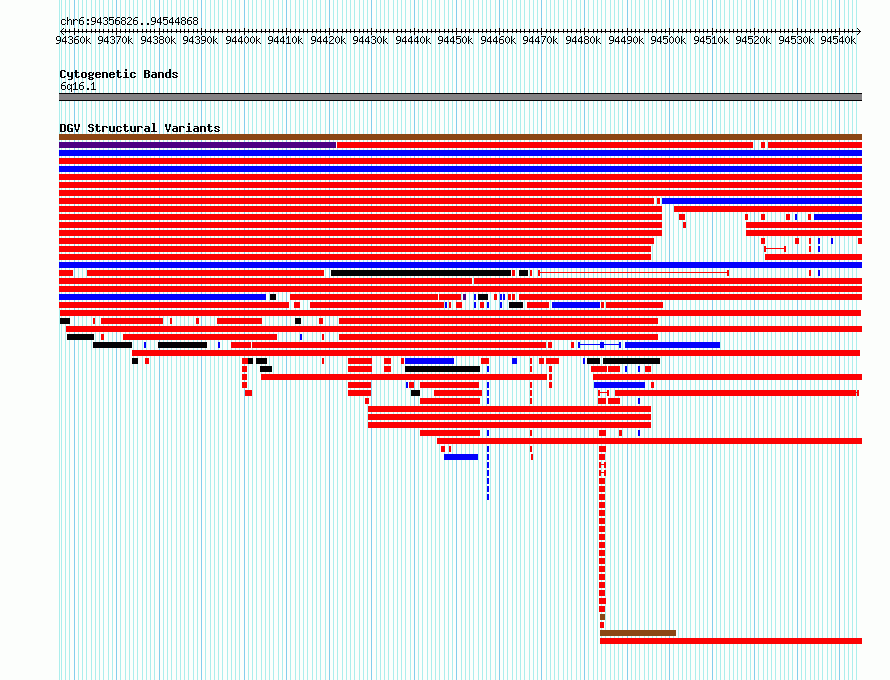Click the 94380k ruler tick label
The width and height of the screenshot is (890, 680).
(158, 40)
